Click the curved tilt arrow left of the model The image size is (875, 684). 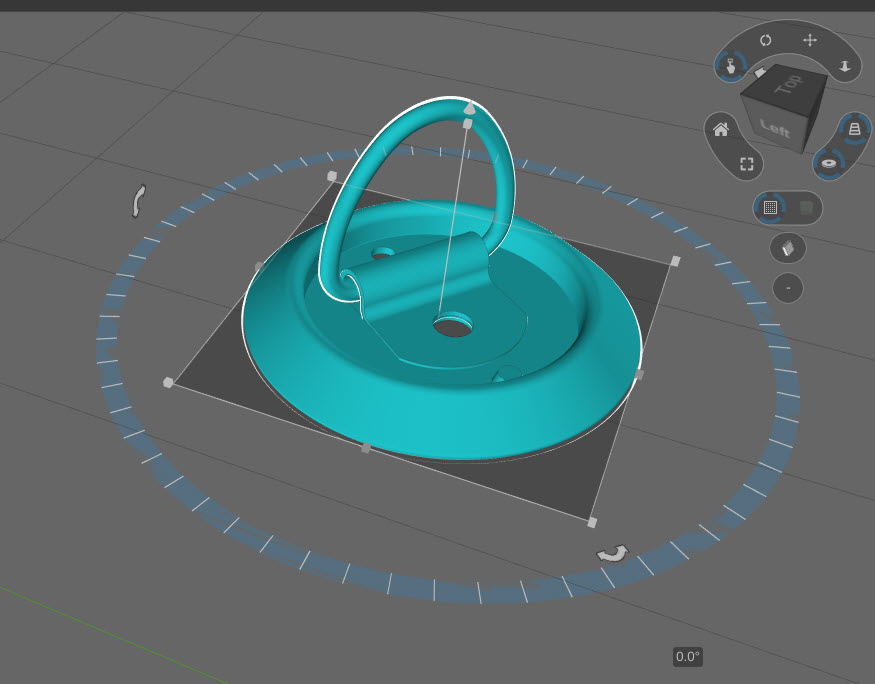pos(138,200)
